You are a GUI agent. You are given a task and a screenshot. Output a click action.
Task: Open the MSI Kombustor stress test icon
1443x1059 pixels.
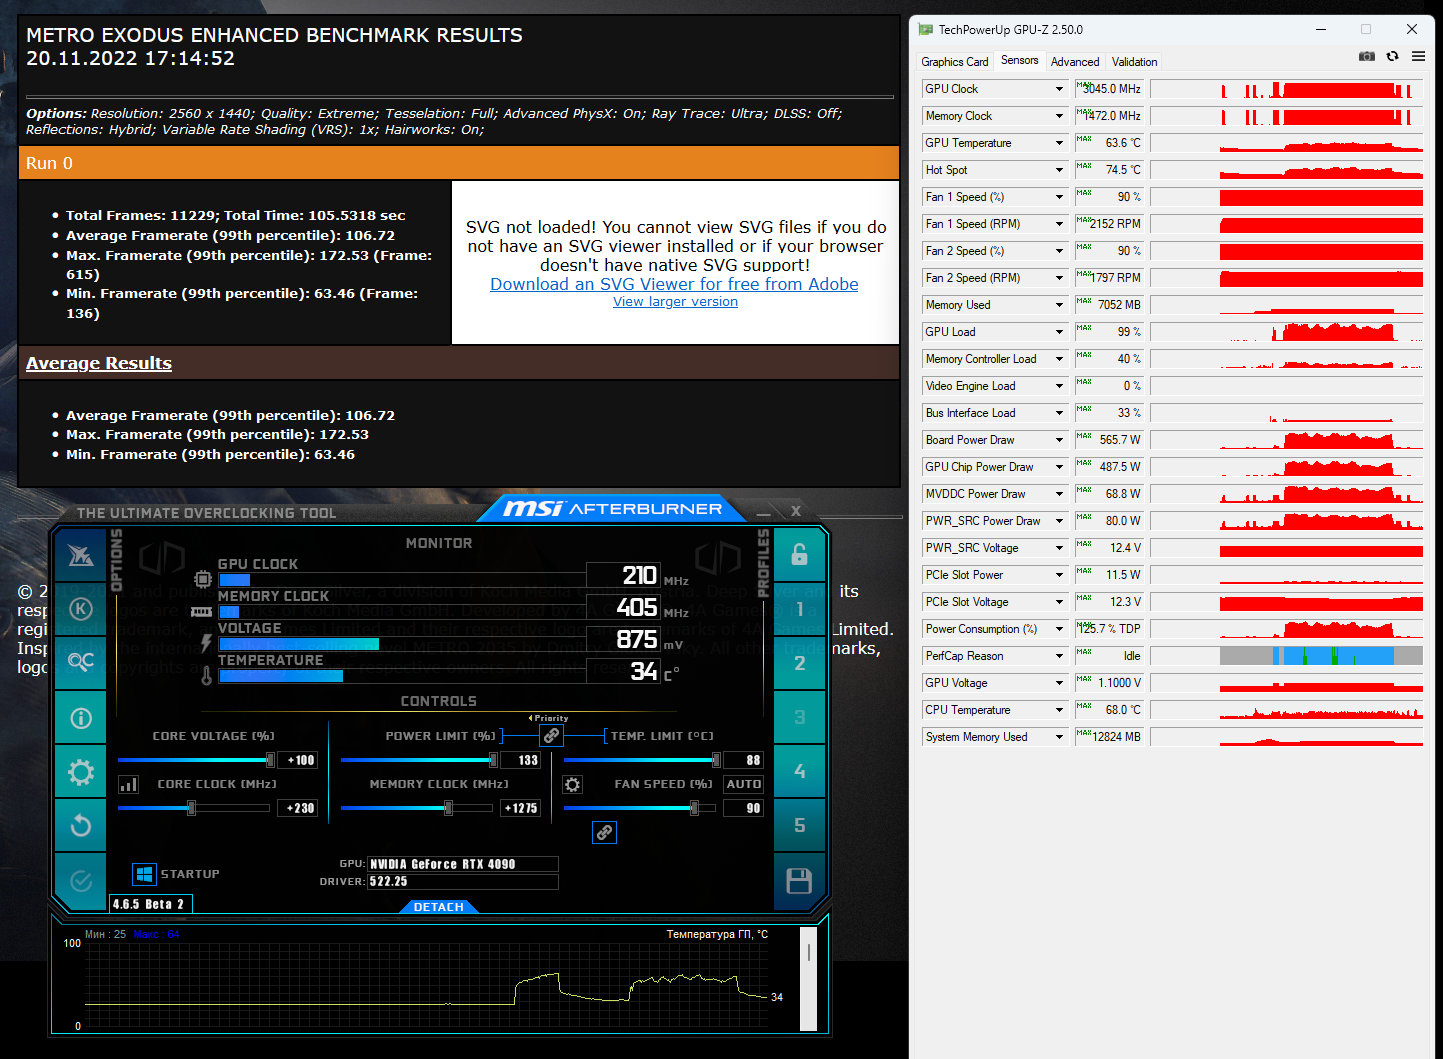click(x=81, y=609)
